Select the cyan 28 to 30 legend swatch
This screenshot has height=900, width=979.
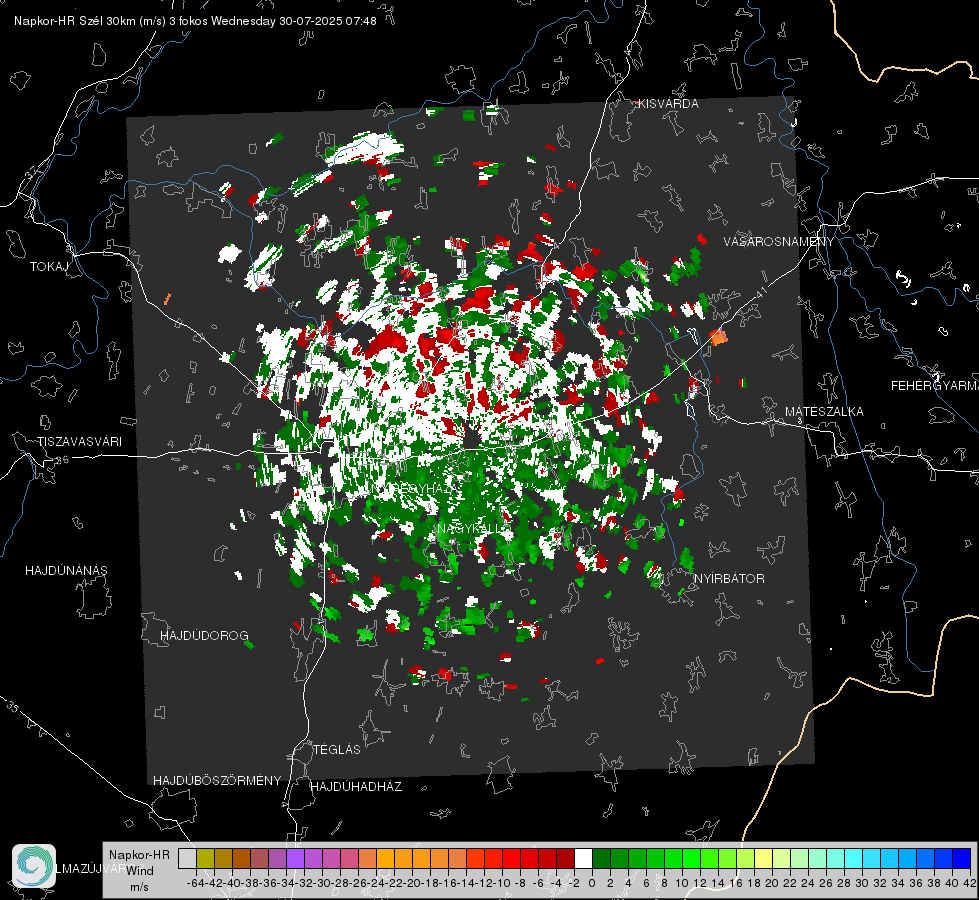point(854,858)
